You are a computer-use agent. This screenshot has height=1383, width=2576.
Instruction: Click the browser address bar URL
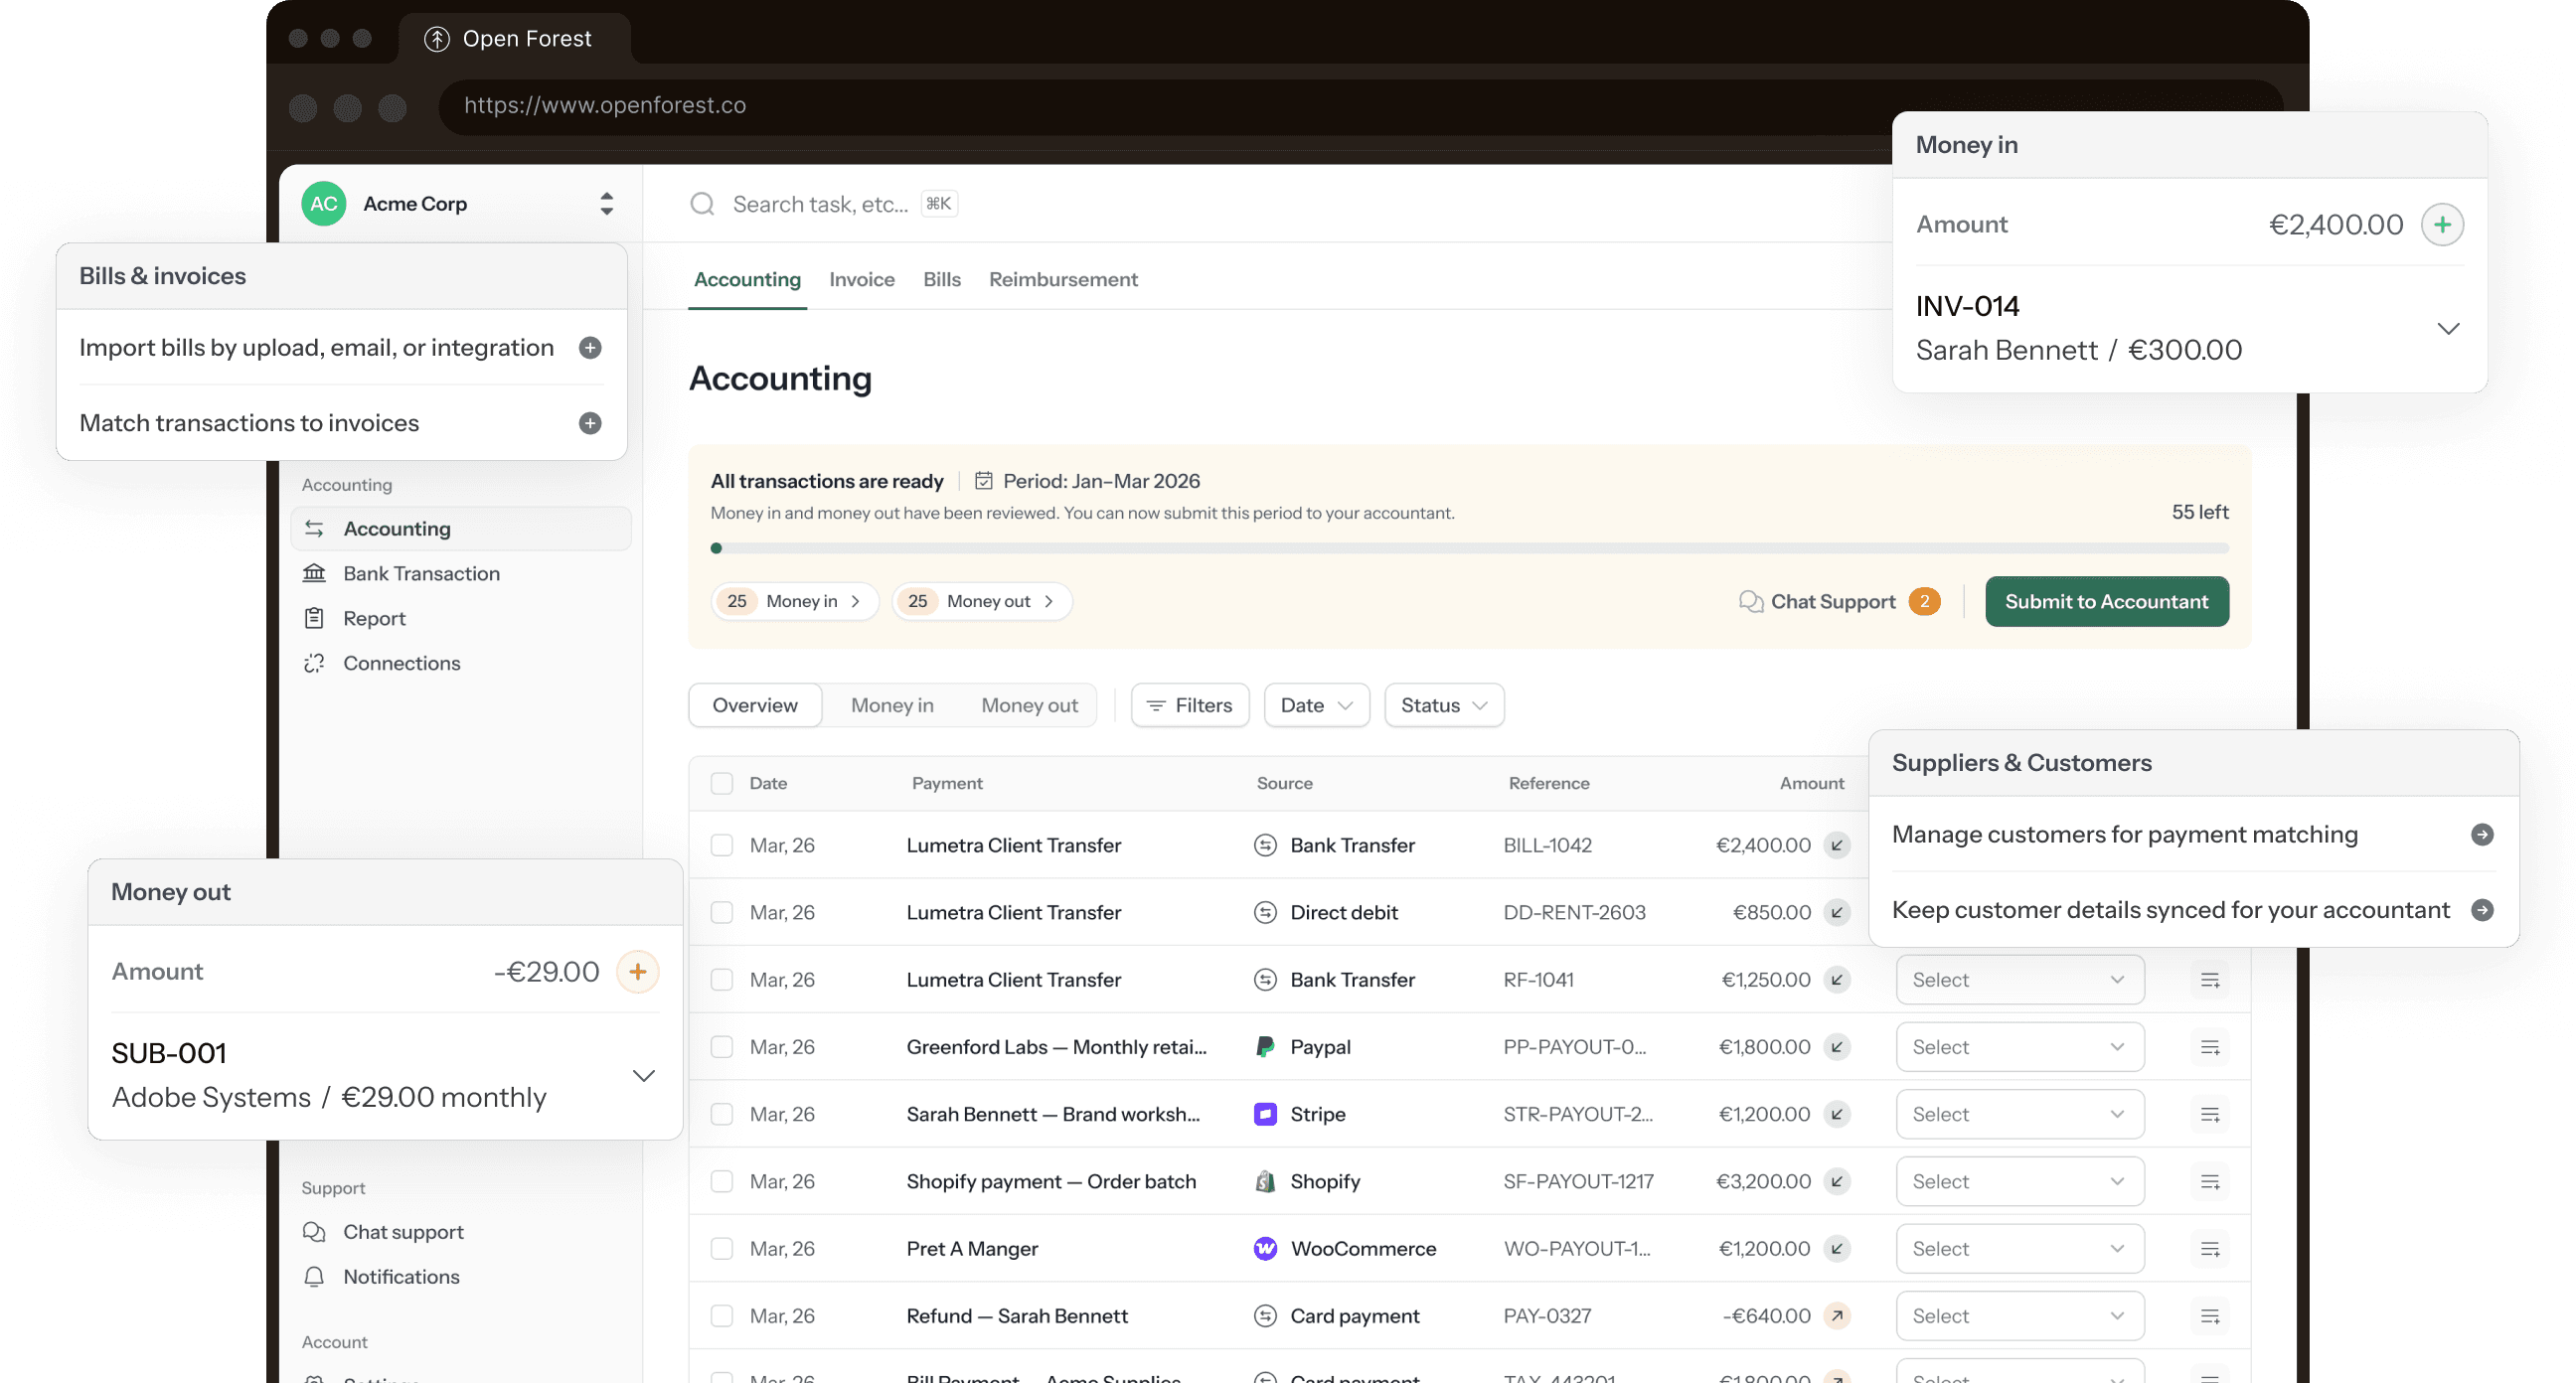pos(605,106)
